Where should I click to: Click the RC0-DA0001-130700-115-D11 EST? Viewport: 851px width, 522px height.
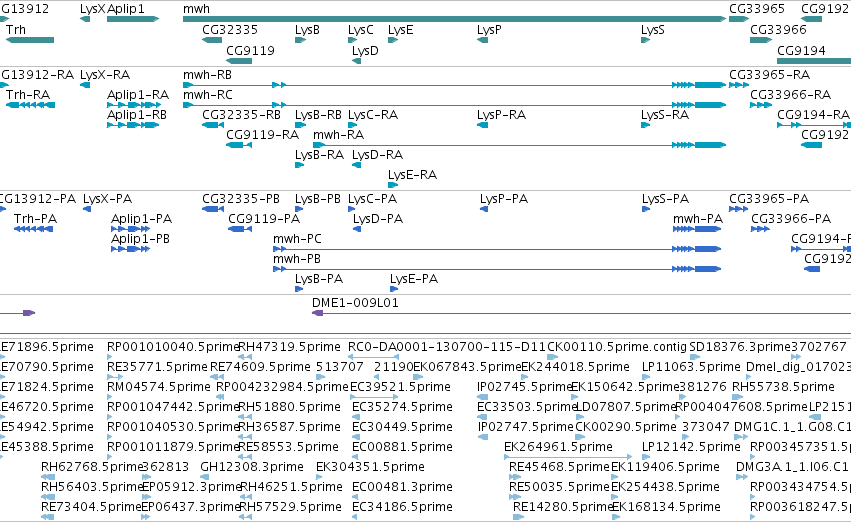373,357
